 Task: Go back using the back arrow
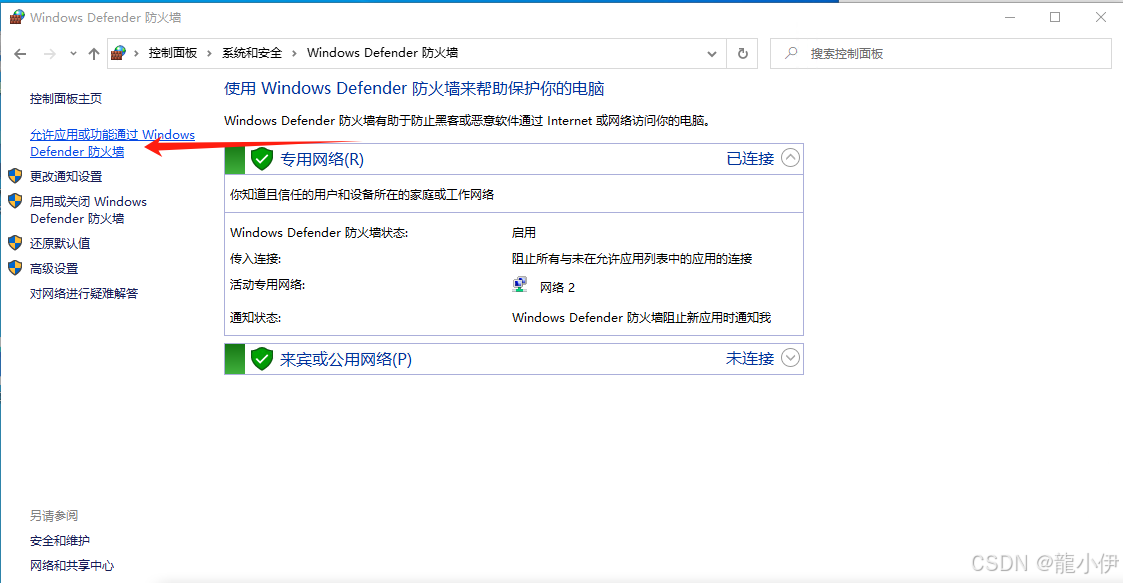pyautogui.click(x=20, y=54)
